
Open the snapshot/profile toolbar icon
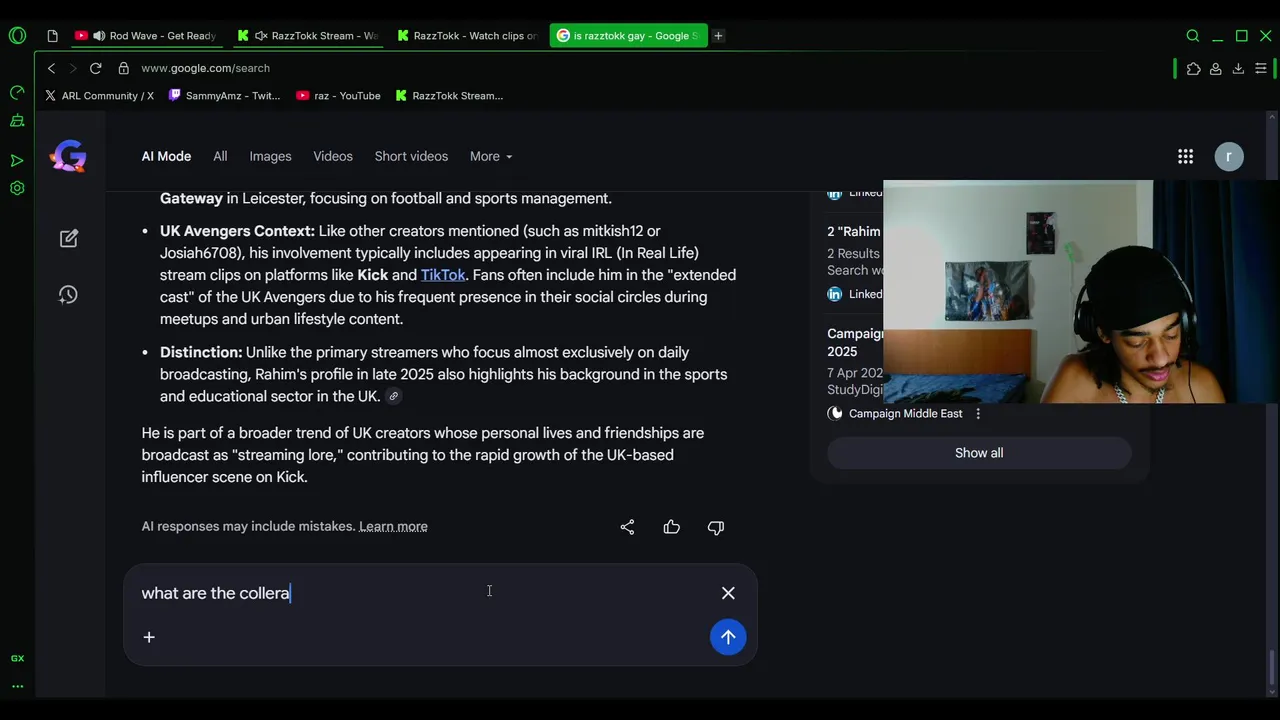(1215, 68)
